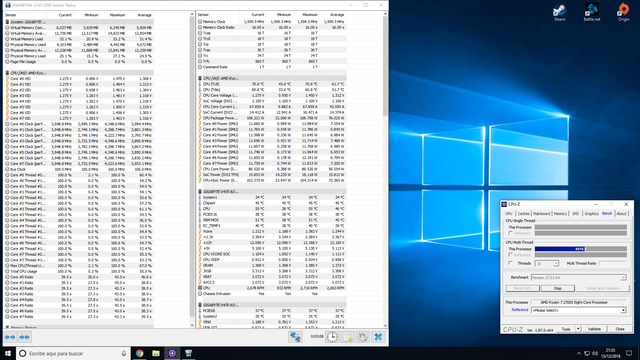Click the Validate button in CPU-Z

tap(594, 329)
